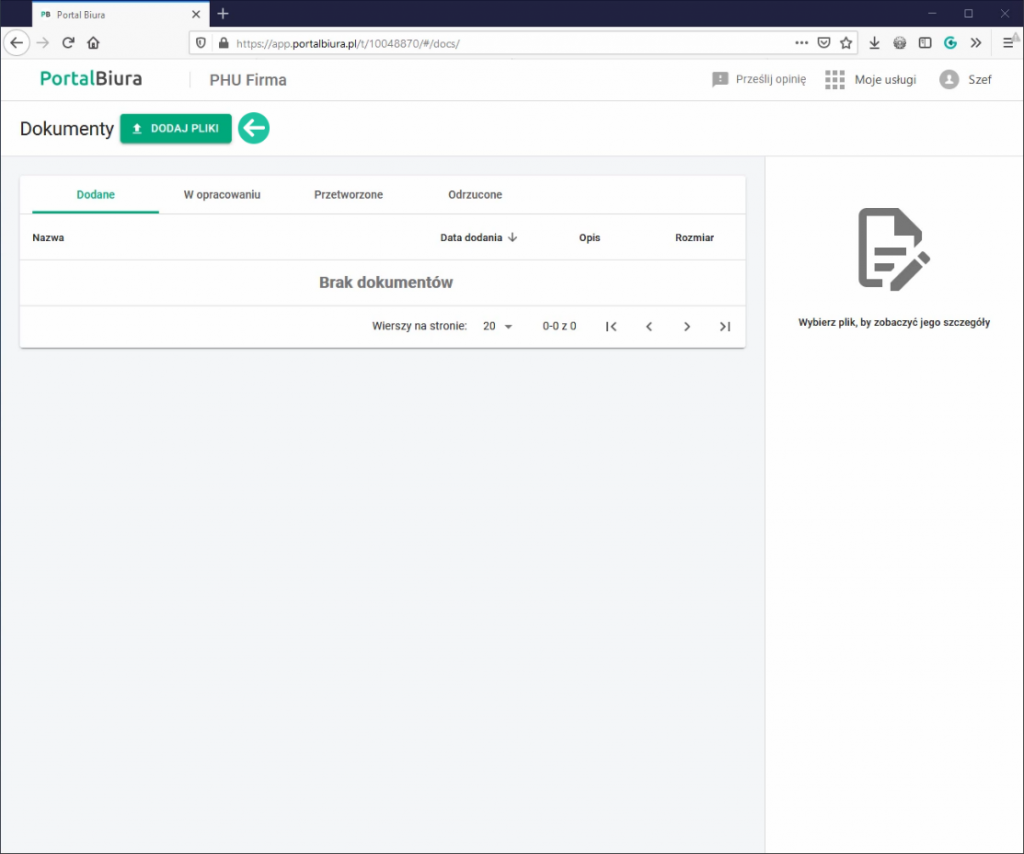Save page to Pocket
1024x854 pixels.
tap(824, 43)
